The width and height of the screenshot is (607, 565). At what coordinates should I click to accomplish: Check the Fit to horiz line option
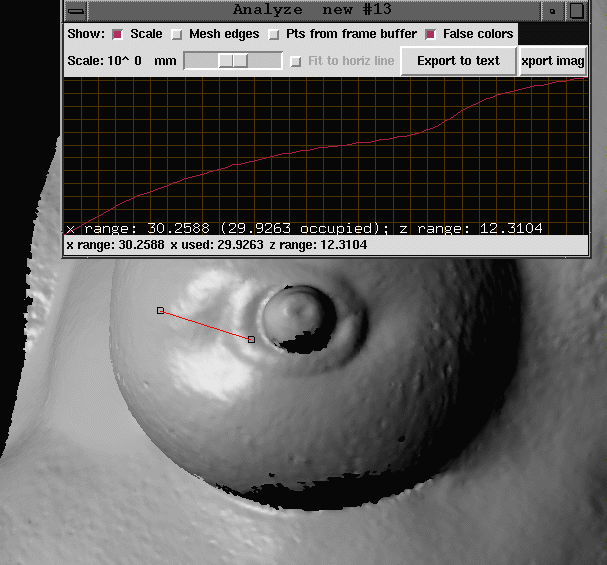pos(296,61)
